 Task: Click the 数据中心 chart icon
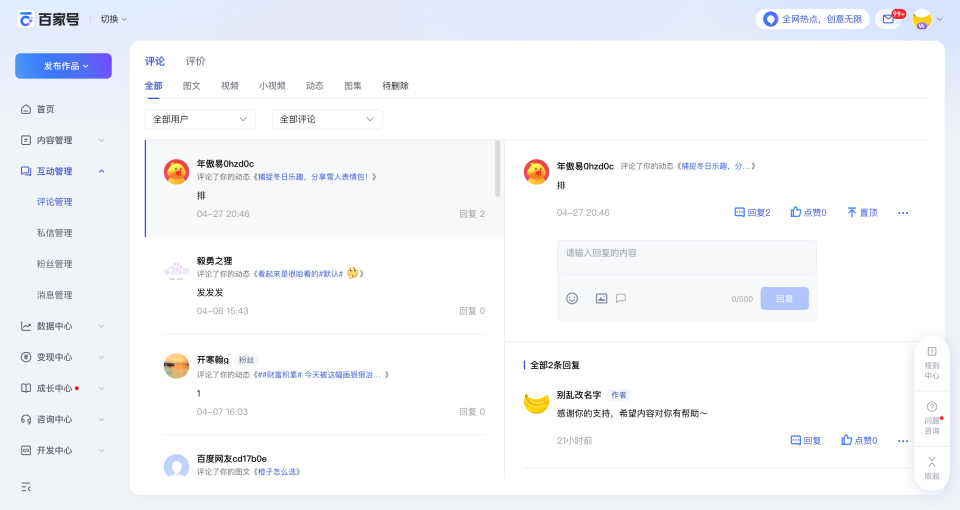(x=26, y=326)
